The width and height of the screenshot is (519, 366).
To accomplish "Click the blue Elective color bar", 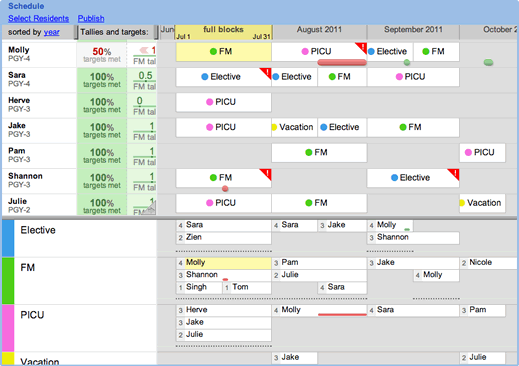I will pos(8,238).
